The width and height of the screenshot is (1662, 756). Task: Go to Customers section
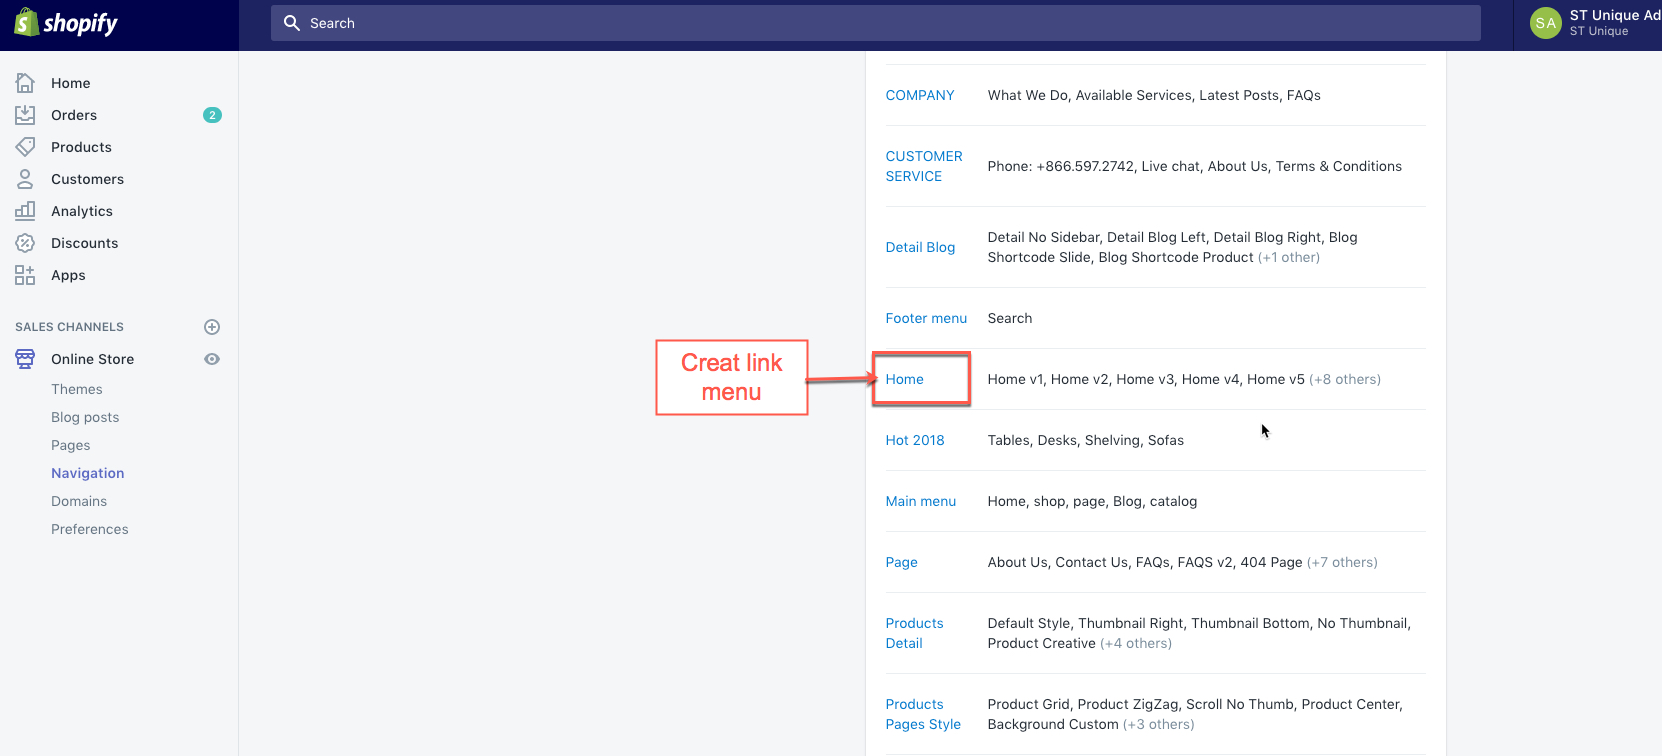(87, 179)
